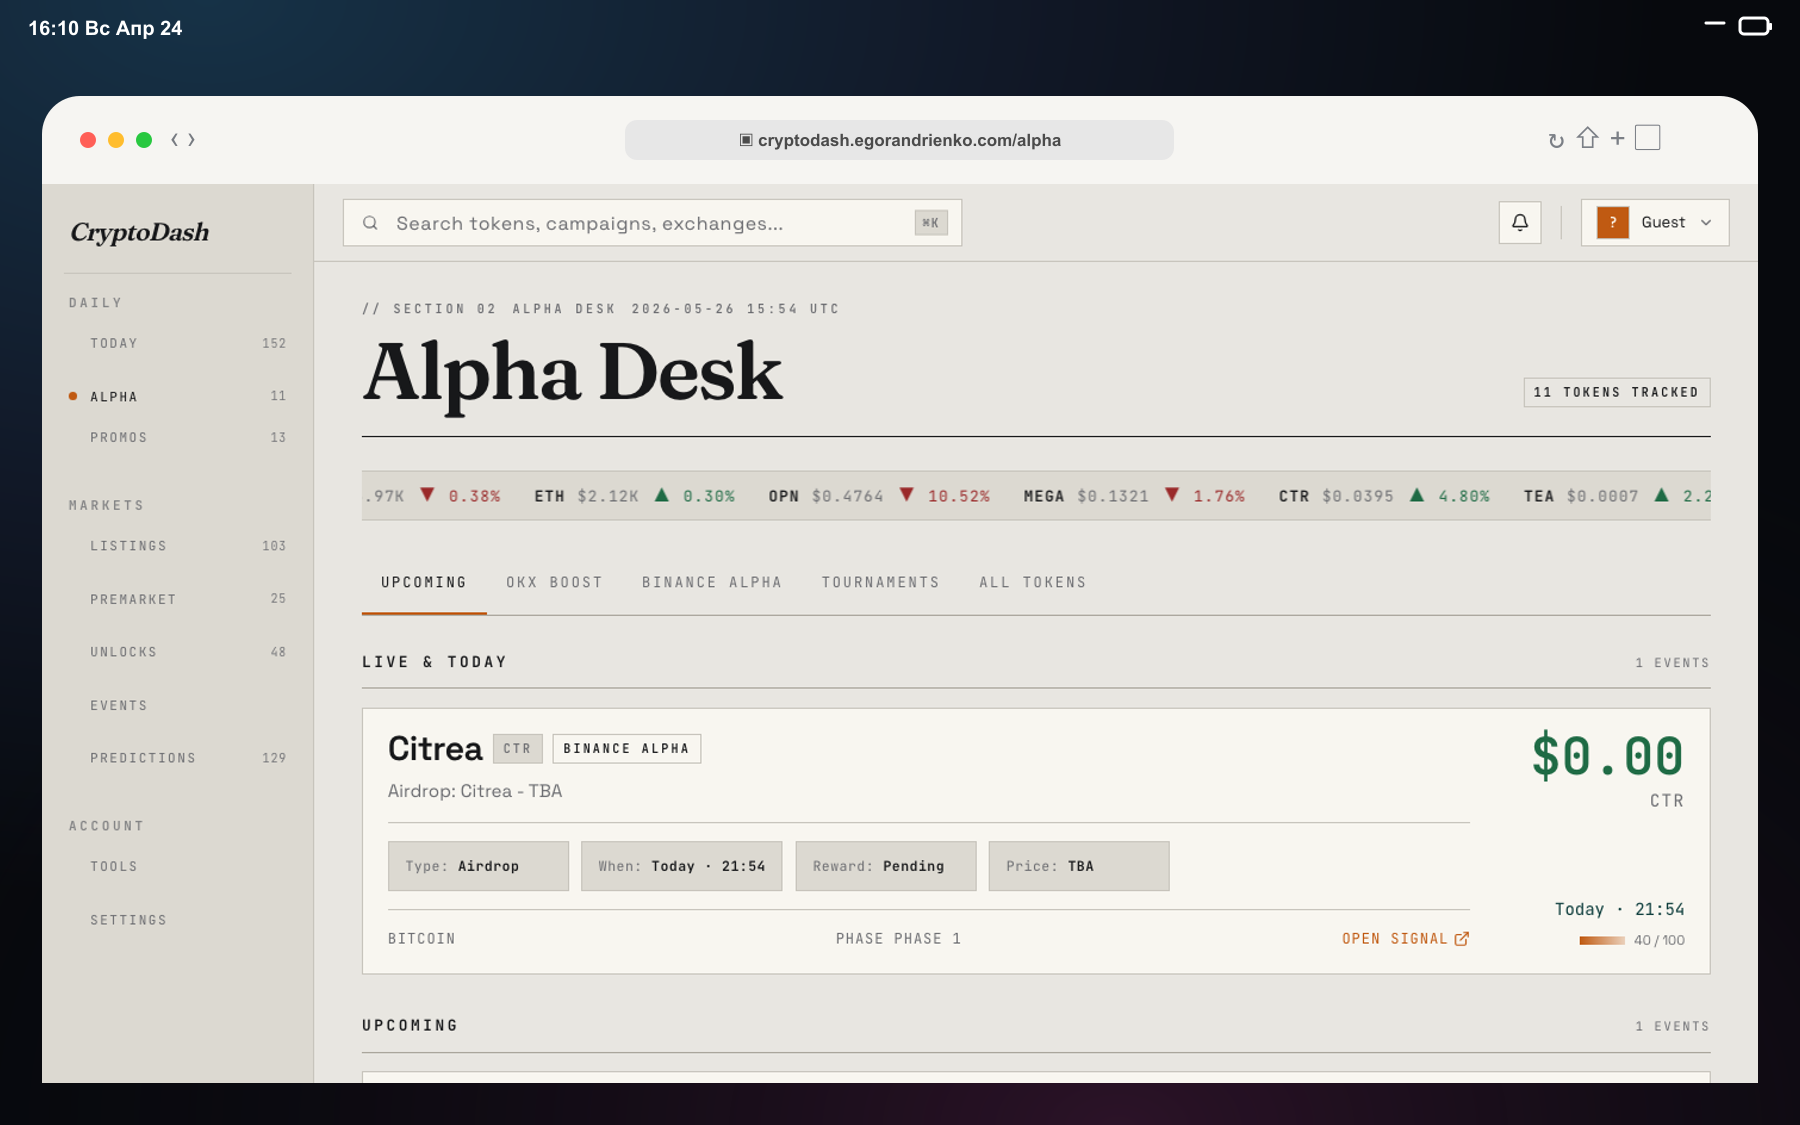Click the browser share icon
1800x1125 pixels.
point(1587,138)
